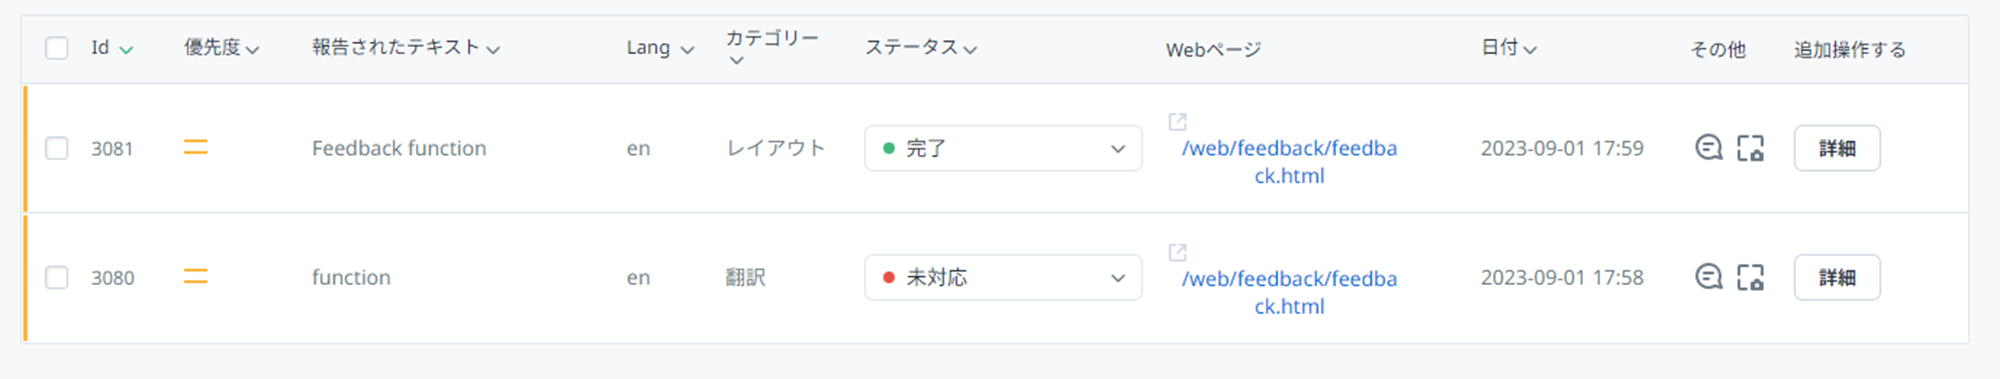The width and height of the screenshot is (2000, 379).
Task: Open screenshot icon for row 3080
Action: pos(1750,277)
